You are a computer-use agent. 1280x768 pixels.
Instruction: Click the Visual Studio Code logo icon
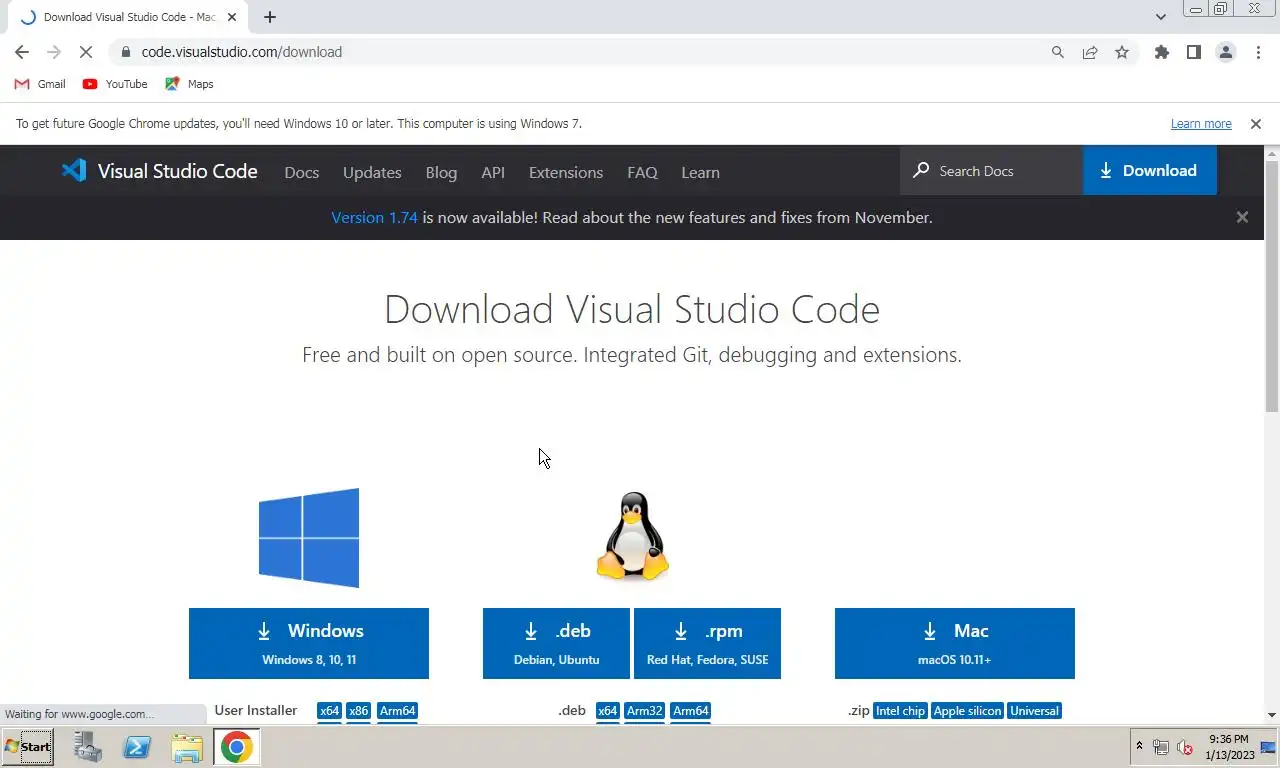point(74,171)
